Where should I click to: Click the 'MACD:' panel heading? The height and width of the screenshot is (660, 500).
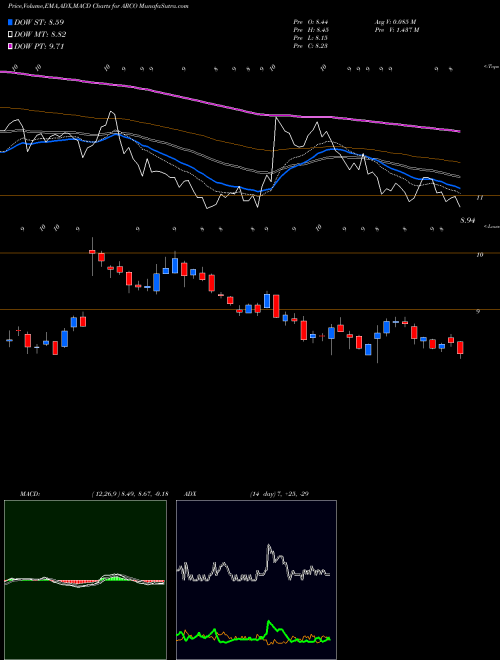click(x=30, y=494)
